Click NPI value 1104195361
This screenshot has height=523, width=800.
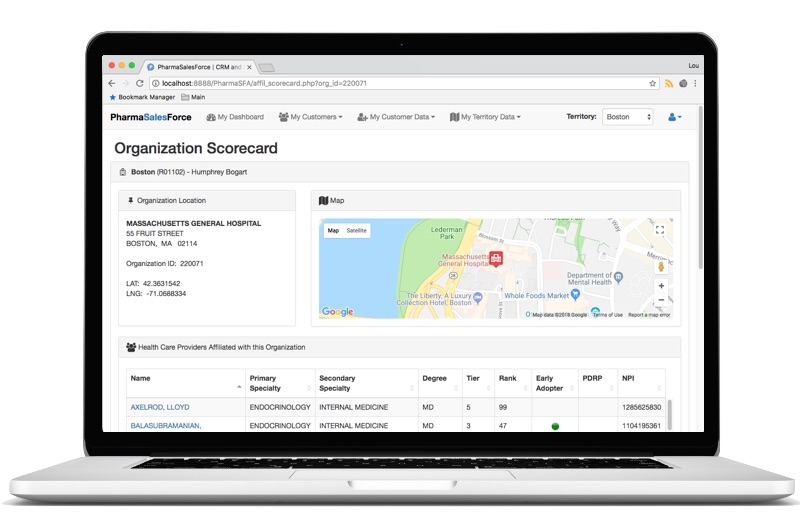(x=641, y=426)
